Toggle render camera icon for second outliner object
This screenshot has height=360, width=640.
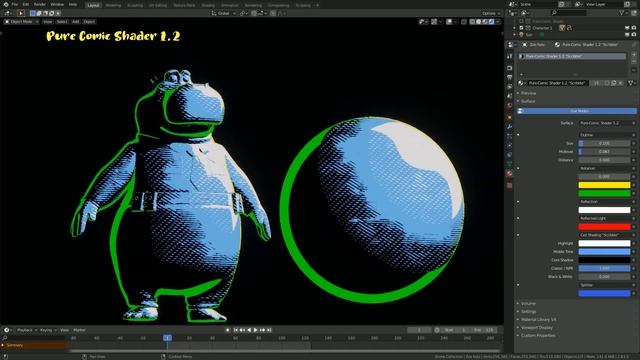click(x=634, y=35)
